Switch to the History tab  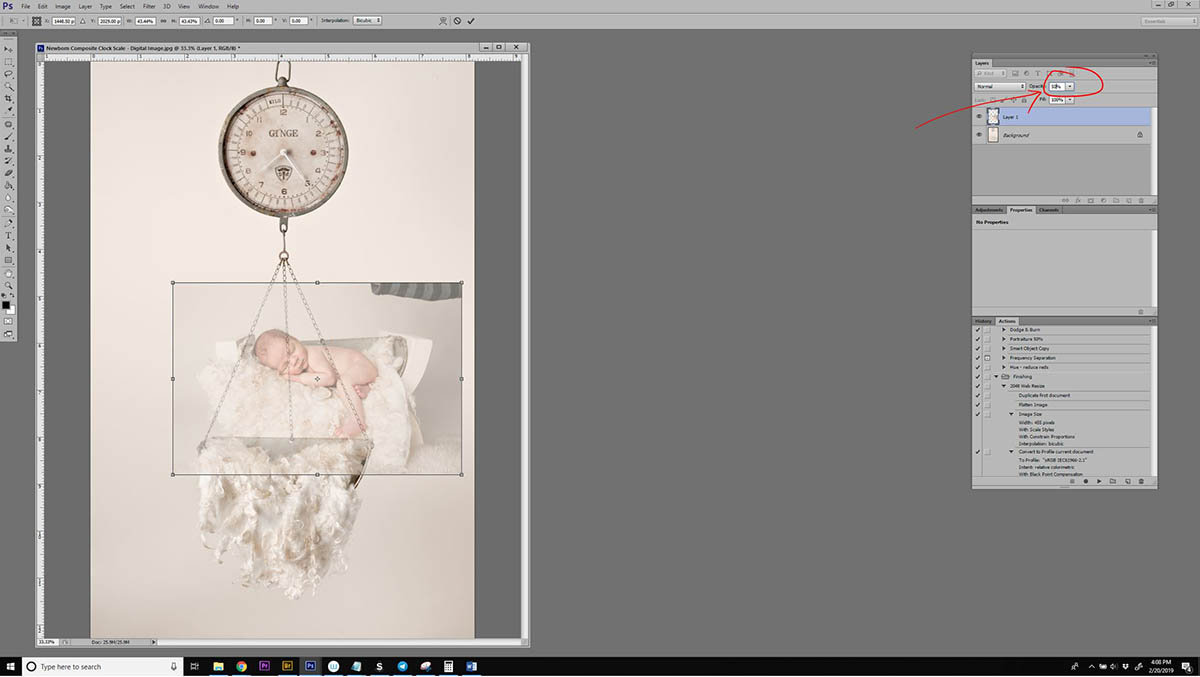[985, 321]
